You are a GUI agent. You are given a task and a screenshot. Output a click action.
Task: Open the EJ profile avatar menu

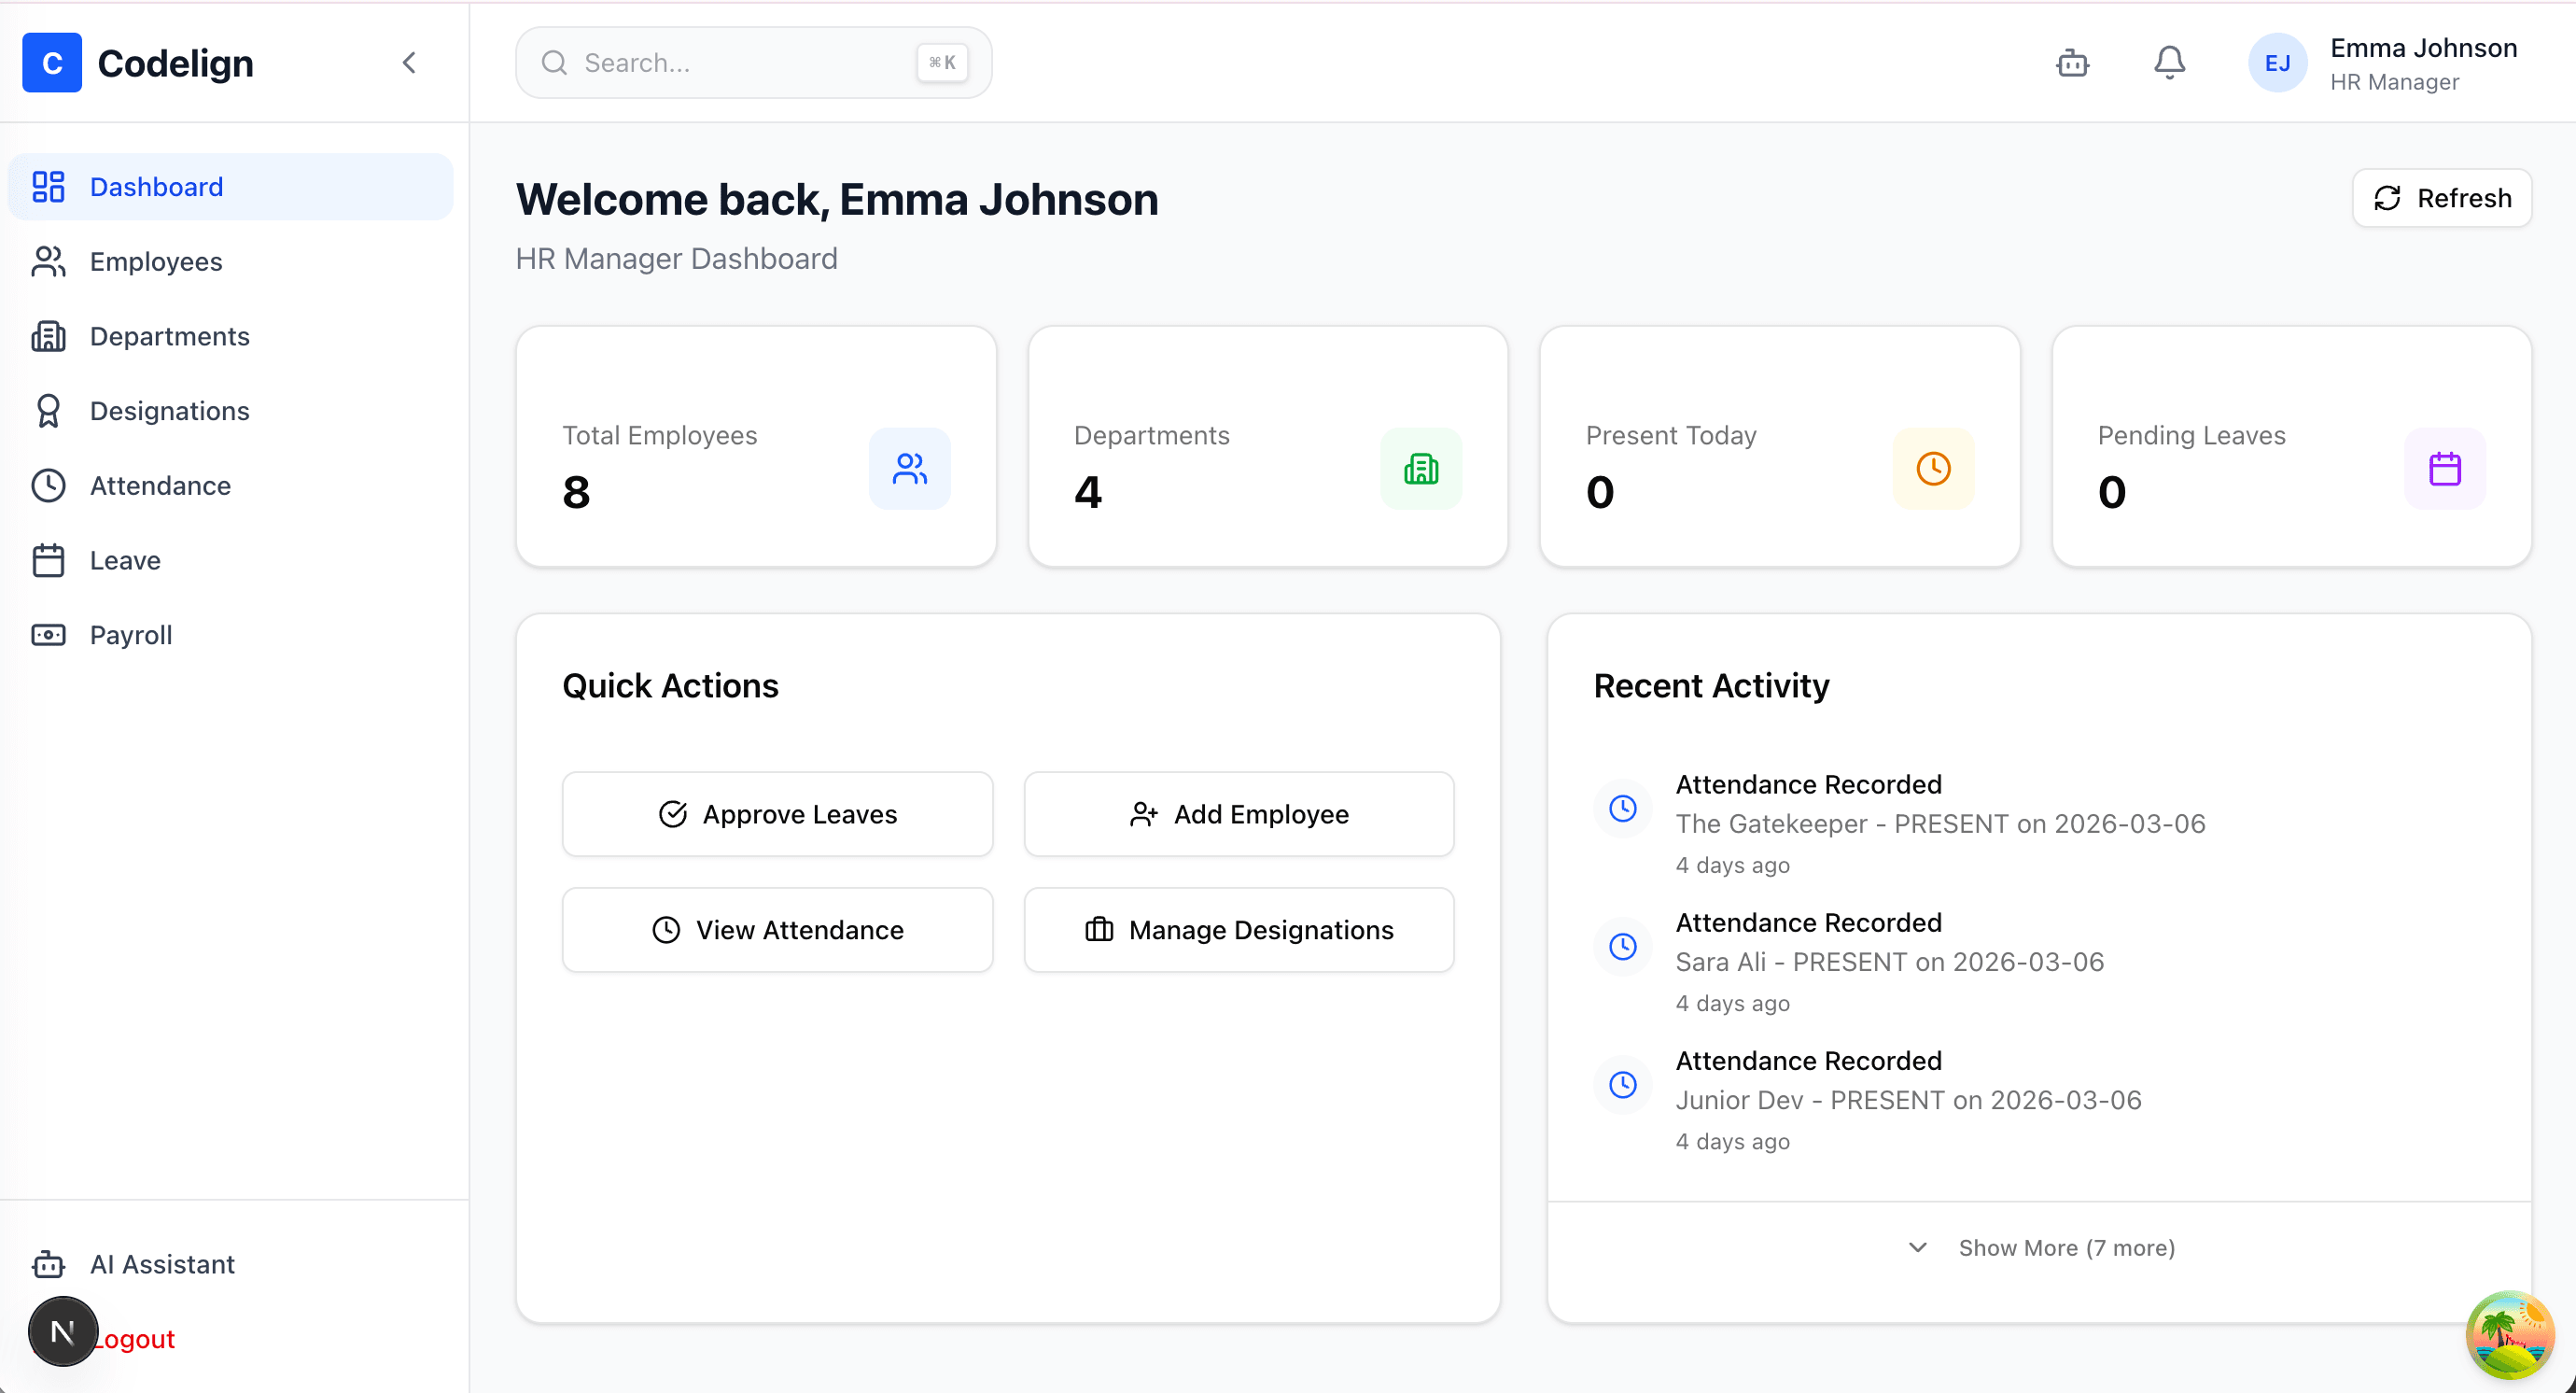(x=2277, y=62)
